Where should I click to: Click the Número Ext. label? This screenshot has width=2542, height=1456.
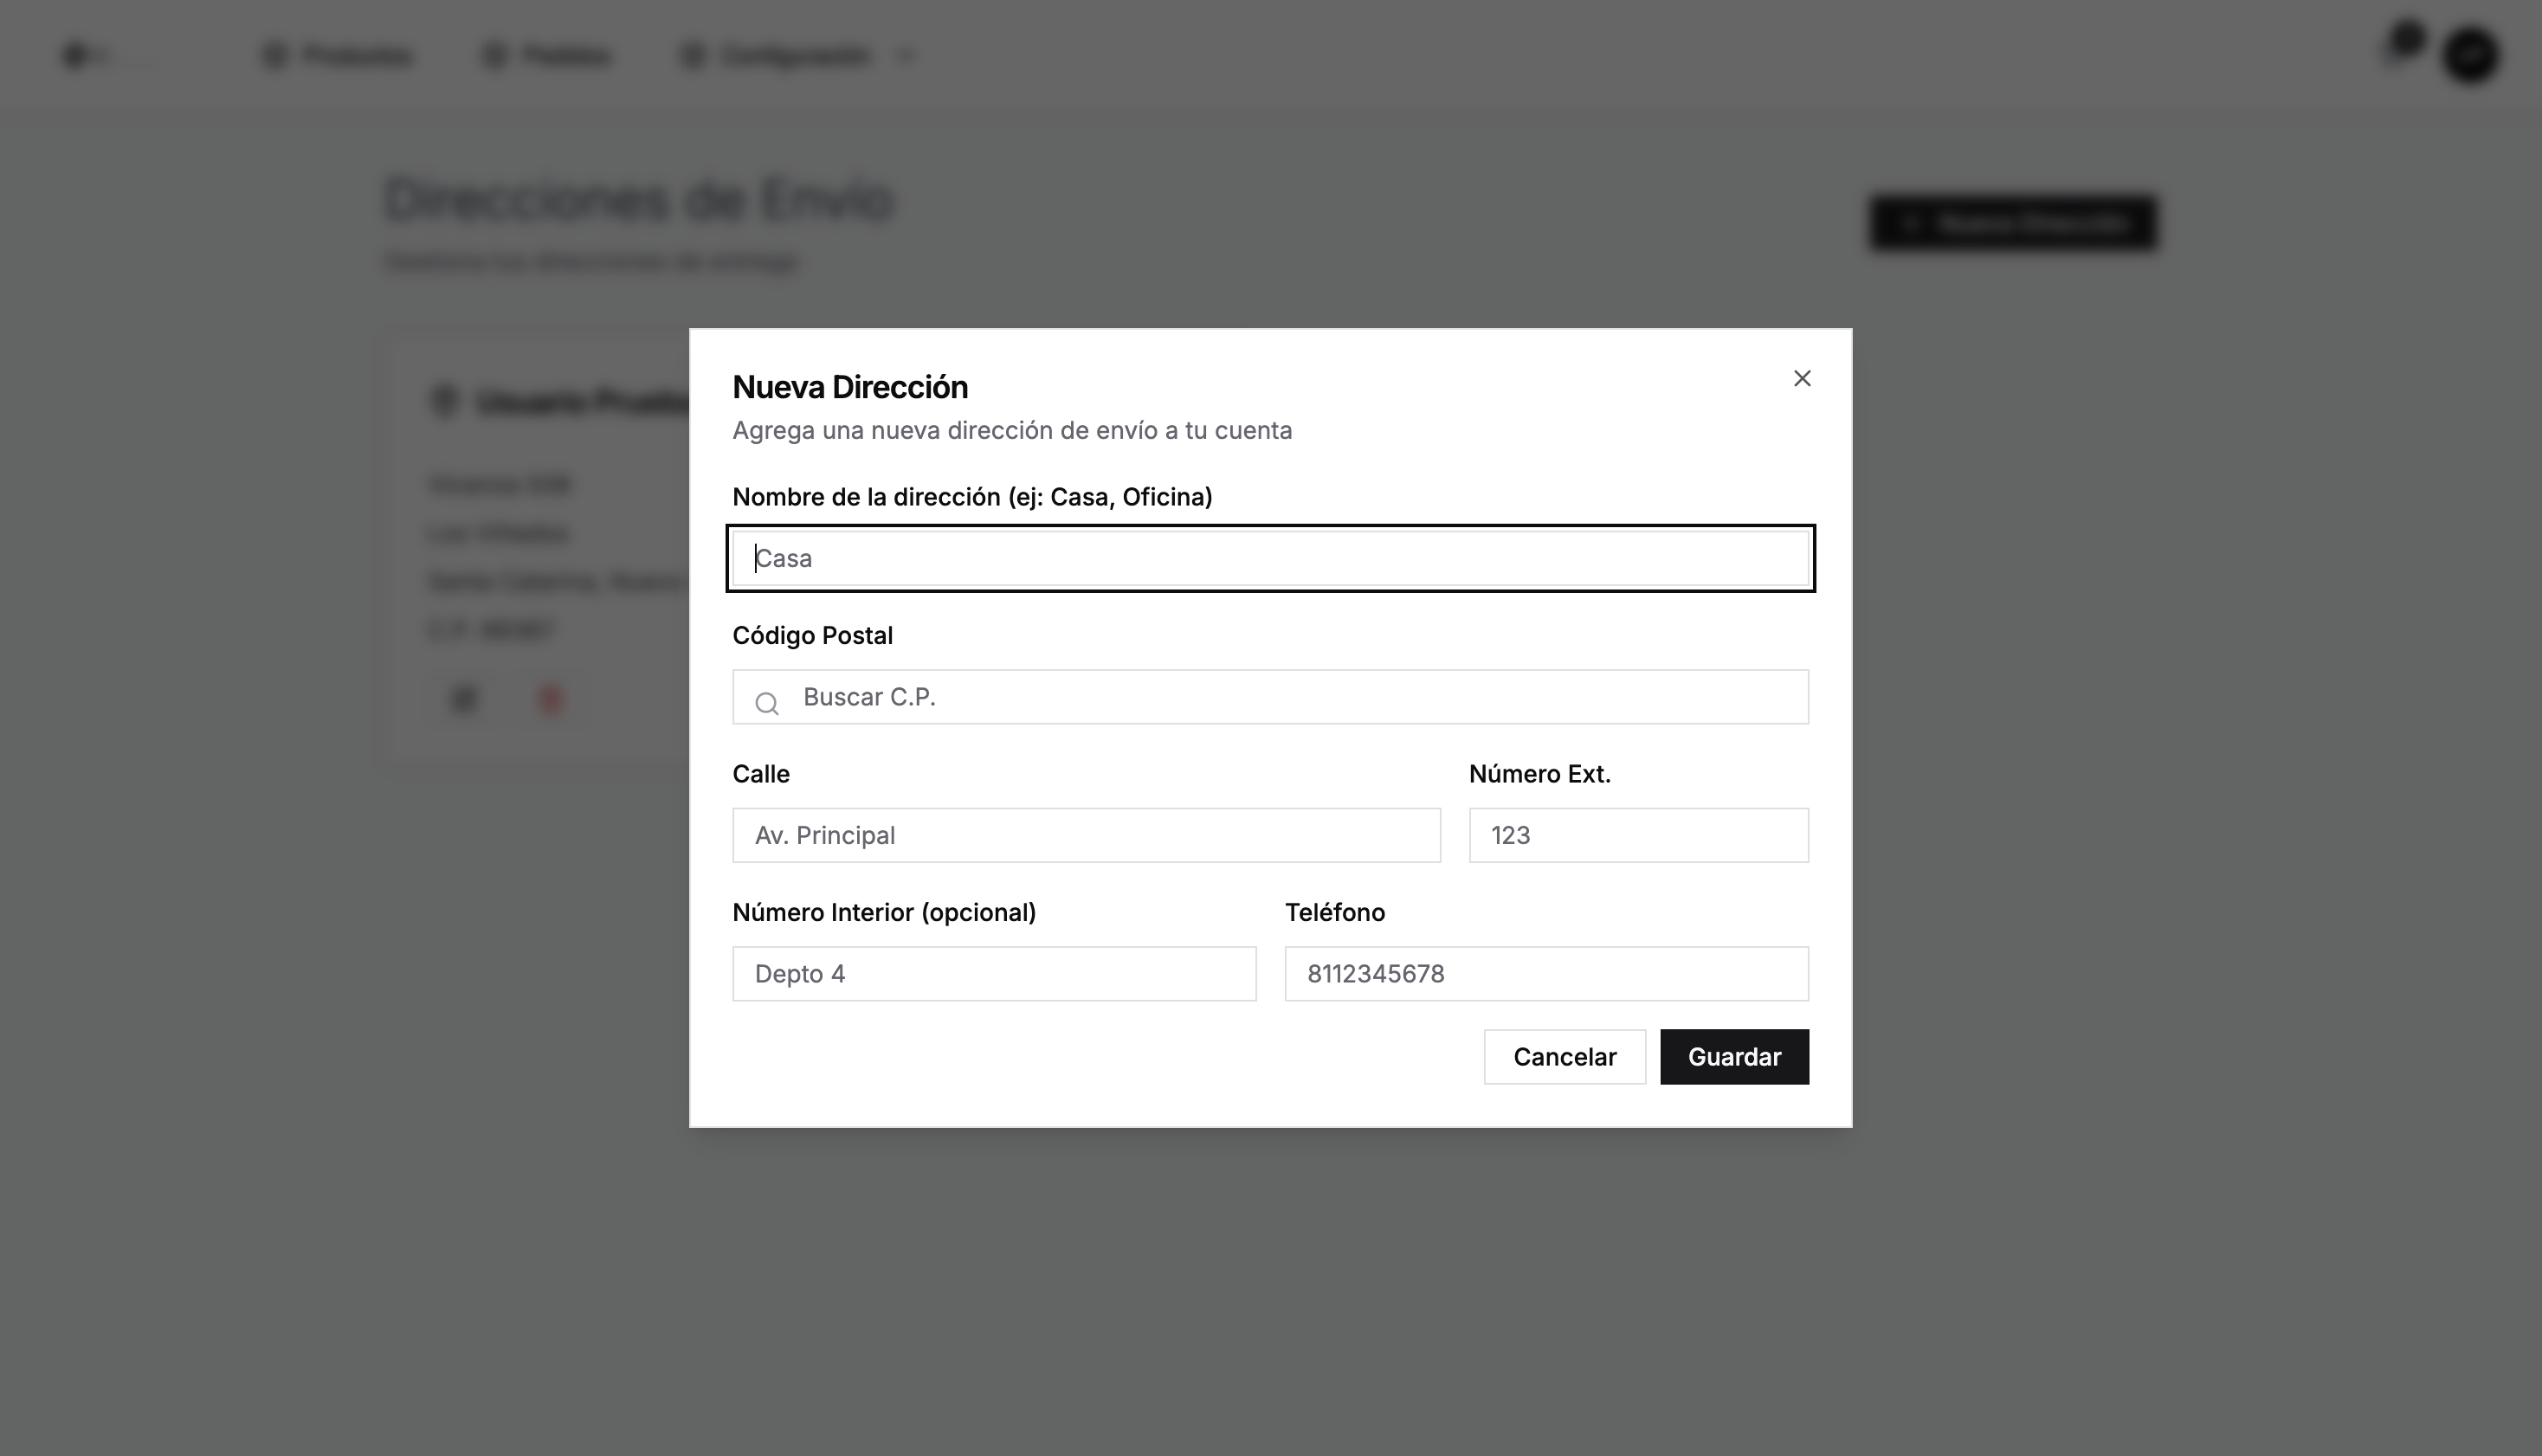[x=1539, y=774]
